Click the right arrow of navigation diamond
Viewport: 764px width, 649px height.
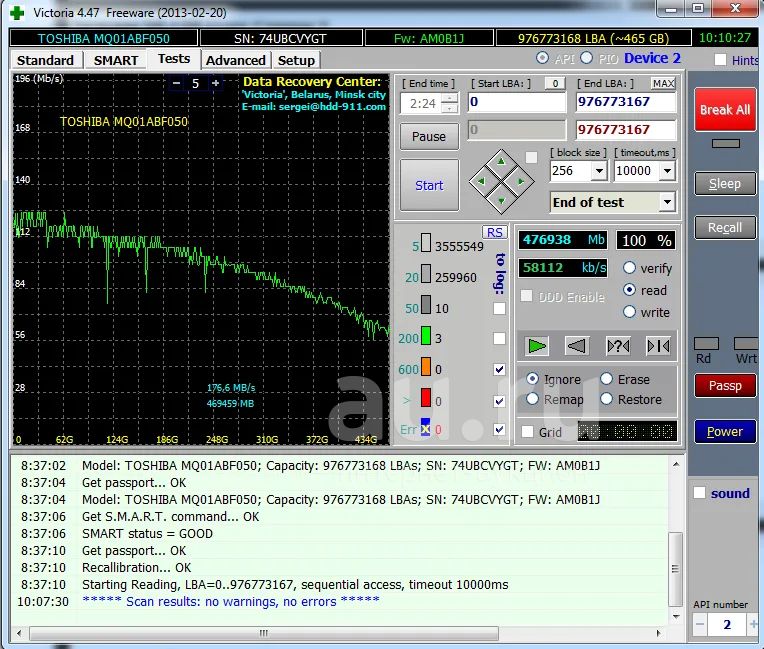click(521, 181)
